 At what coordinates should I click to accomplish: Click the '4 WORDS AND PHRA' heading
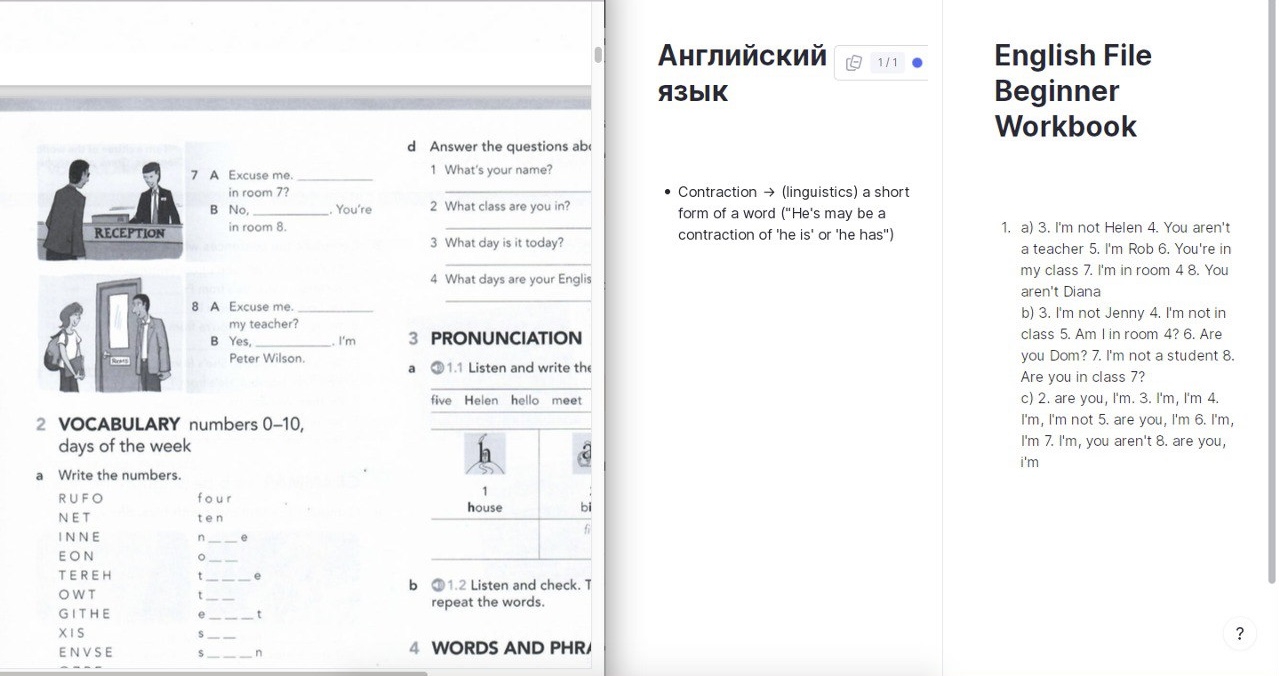point(500,648)
